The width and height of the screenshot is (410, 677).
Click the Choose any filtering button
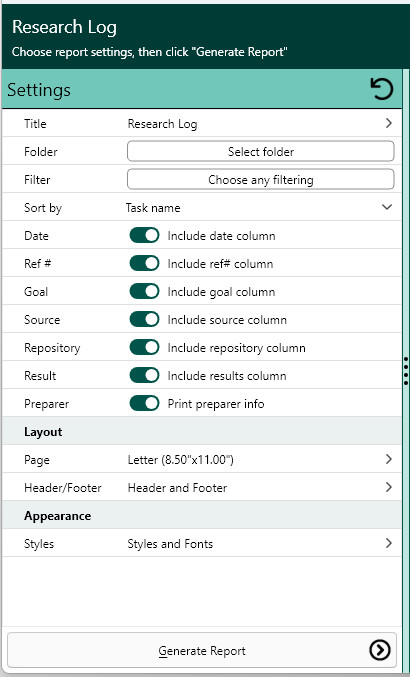click(x=261, y=180)
